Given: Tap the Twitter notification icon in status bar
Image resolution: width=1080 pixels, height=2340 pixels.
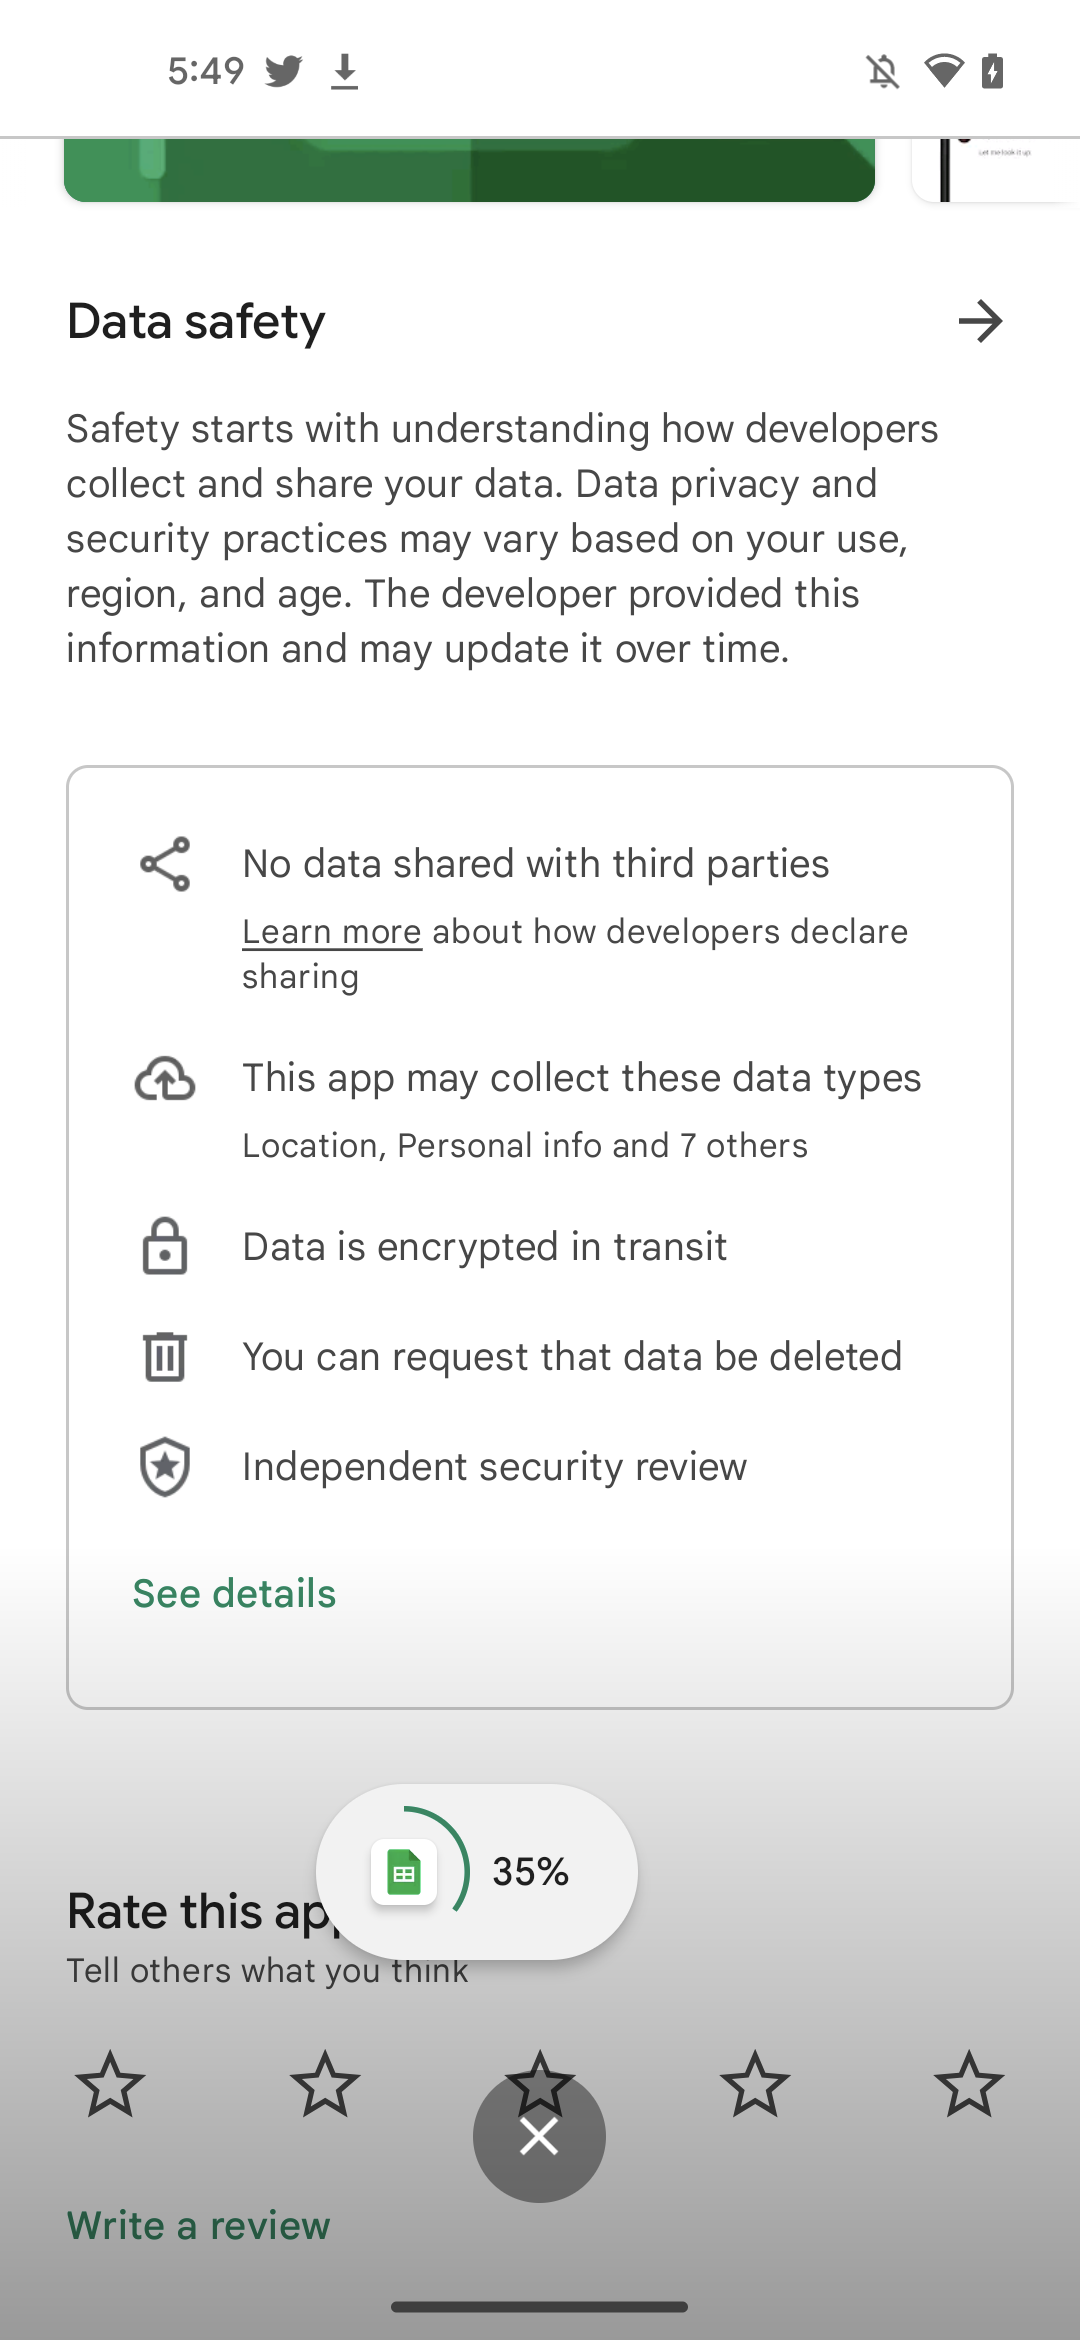Looking at the screenshot, I should 284,71.
